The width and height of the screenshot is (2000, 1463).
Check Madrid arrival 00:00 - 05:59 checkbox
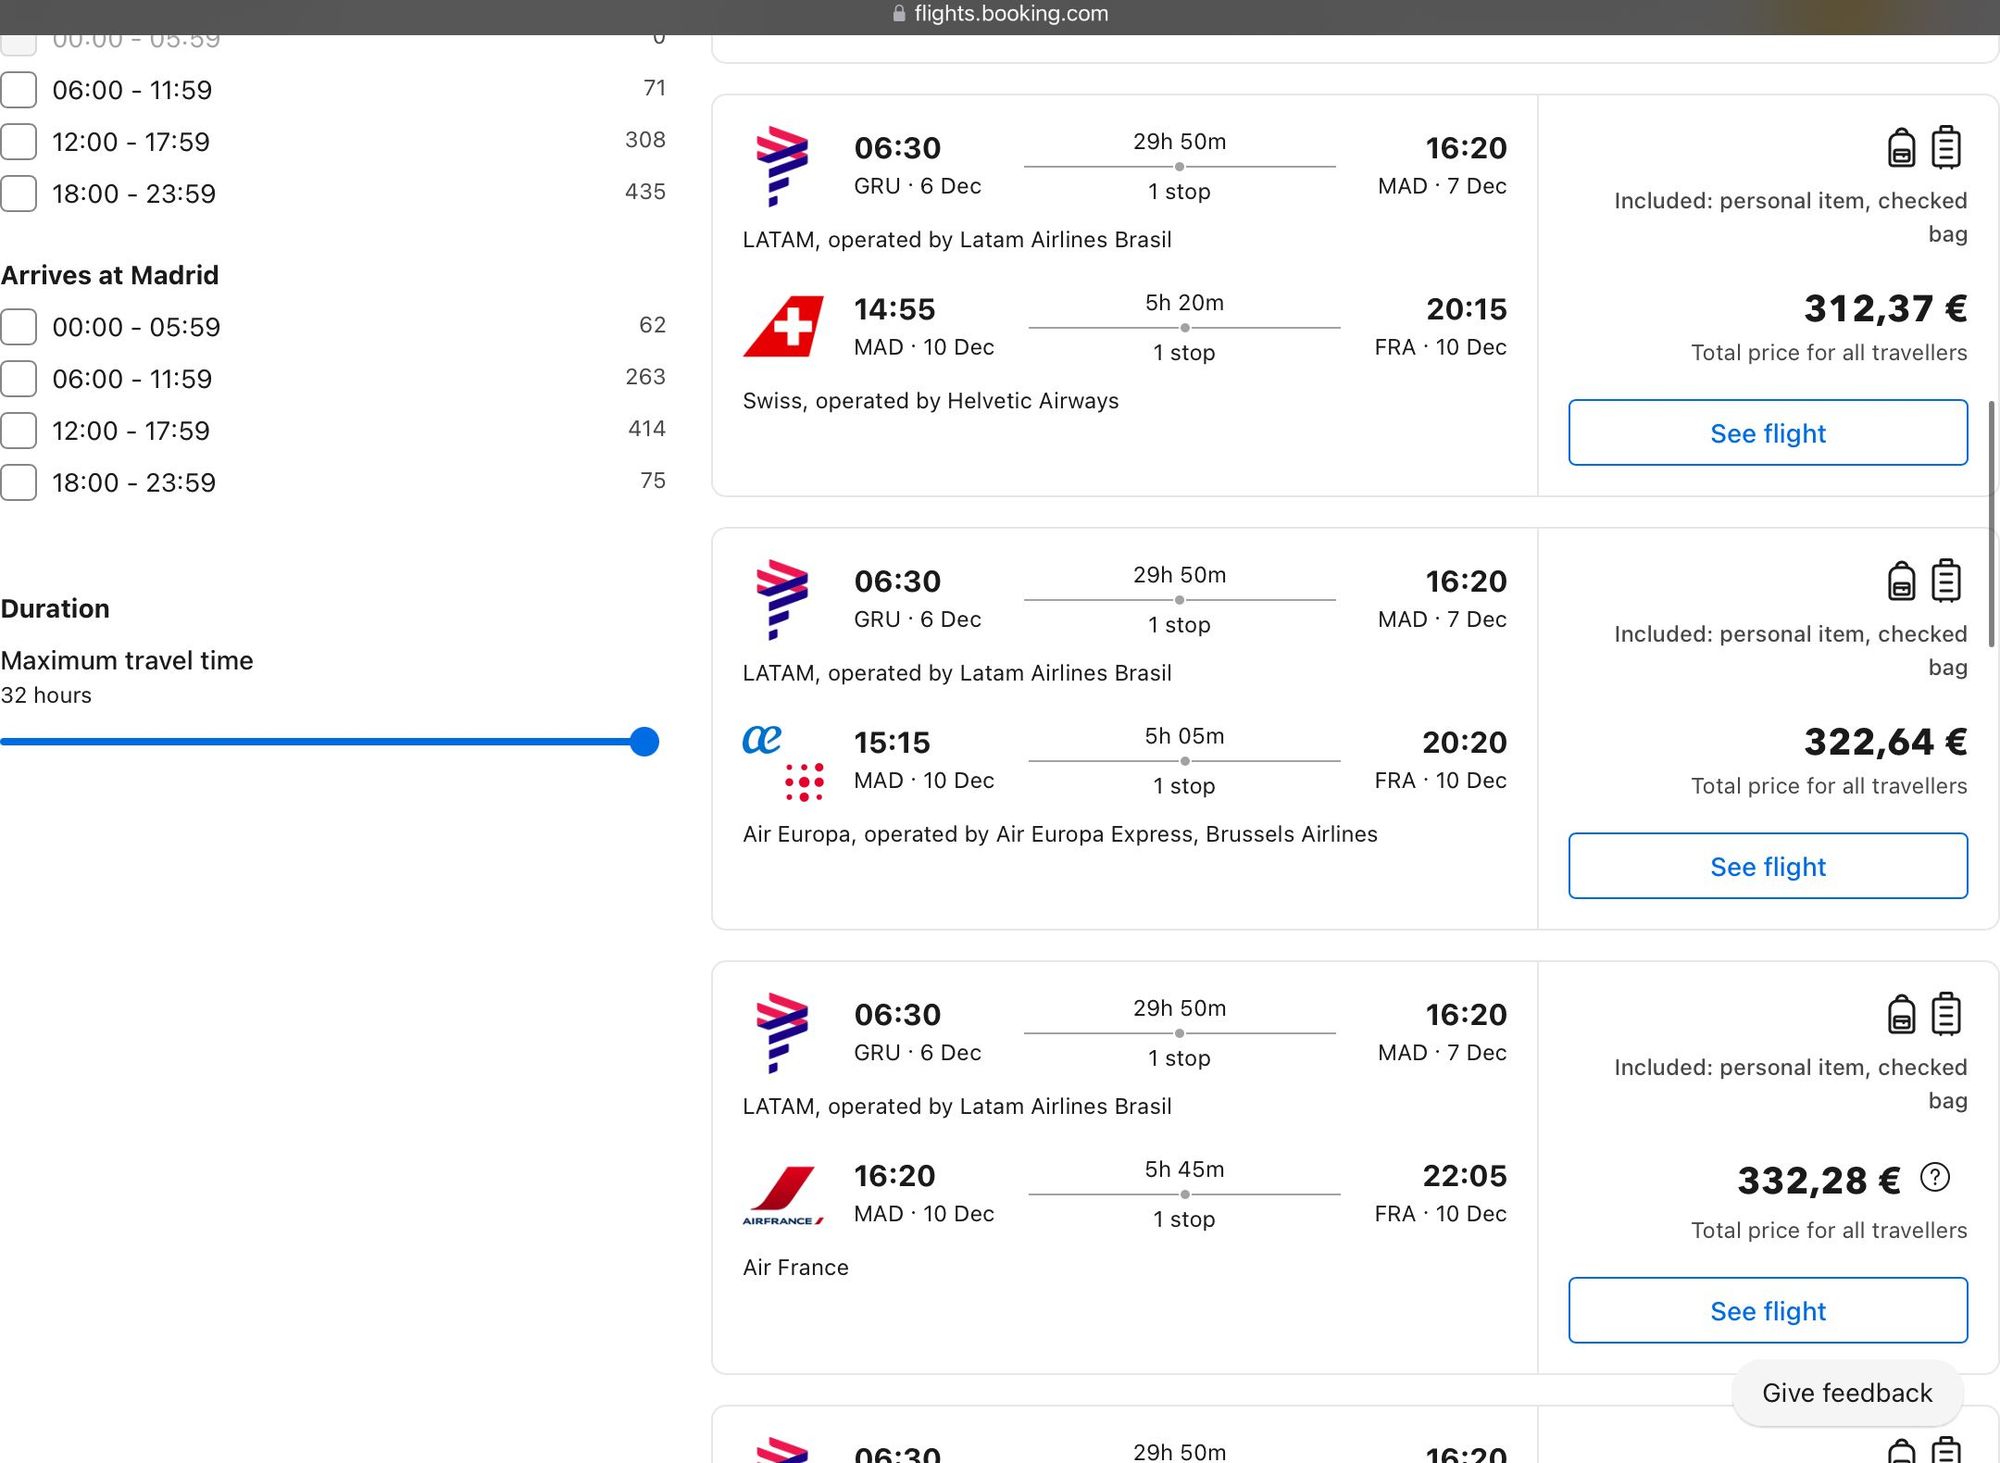coord(19,327)
